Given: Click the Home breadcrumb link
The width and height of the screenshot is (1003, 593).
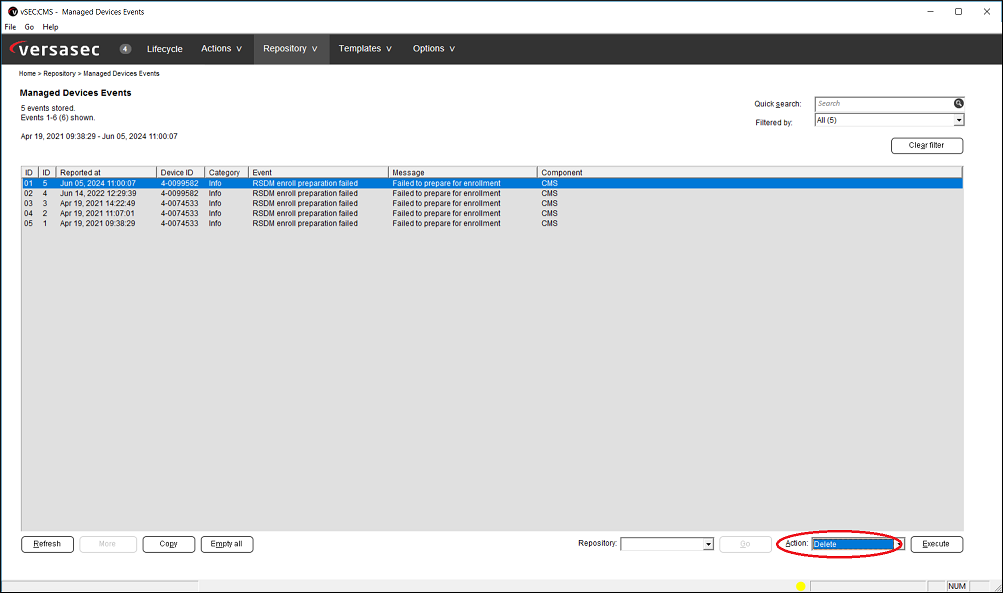Looking at the screenshot, I should (27, 74).
